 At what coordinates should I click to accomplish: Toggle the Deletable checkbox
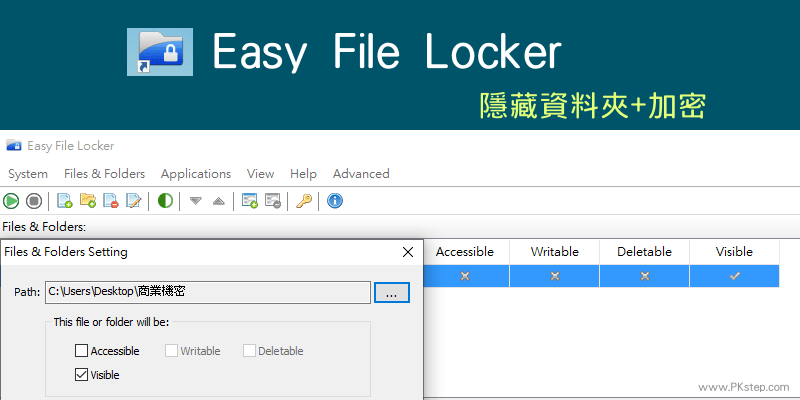tap(249, 351)
